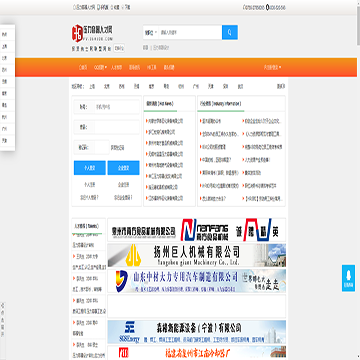Expand the rightmost dropdown in orange navigation bar
Screen dimensions: 360x360
coord(272,67)
